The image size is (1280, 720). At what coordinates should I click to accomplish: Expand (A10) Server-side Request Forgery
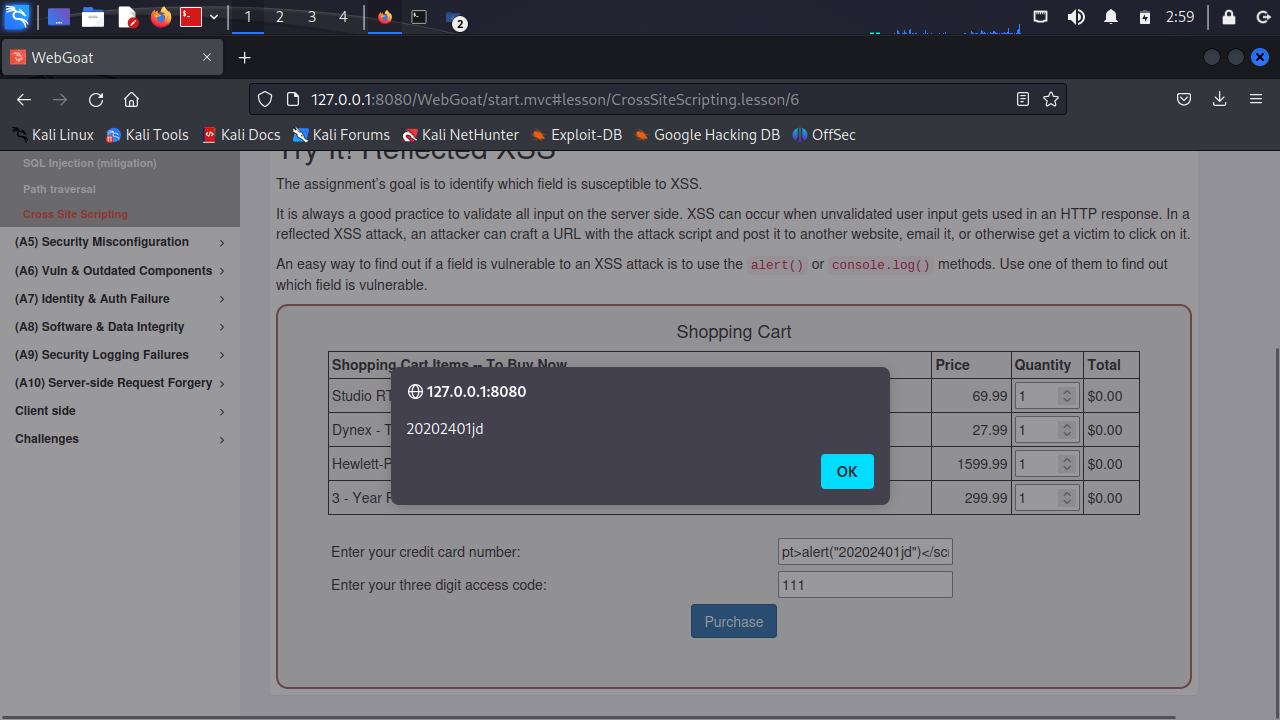120,383
